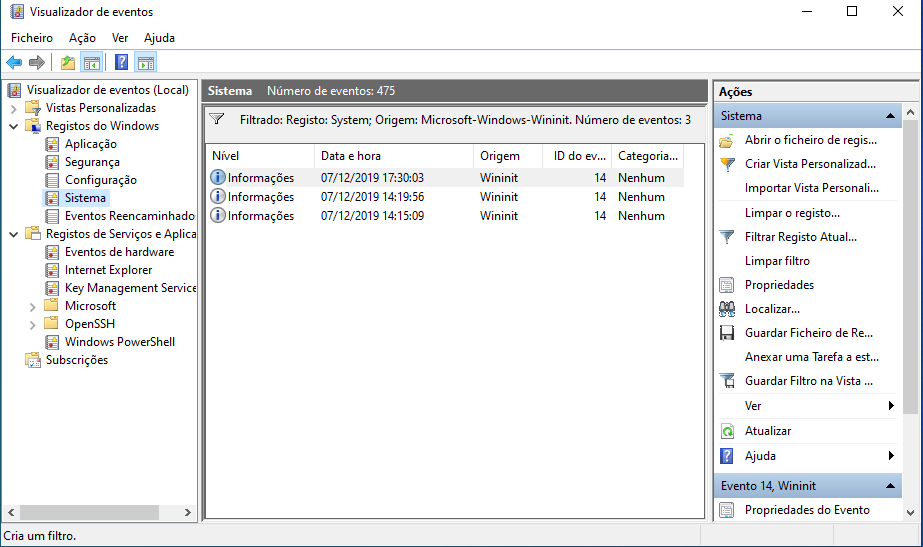The height and width of the screenshot is (547, 923).
Task: Click the Forward arrow toolbar icon
Action: [x=37, y=62]
